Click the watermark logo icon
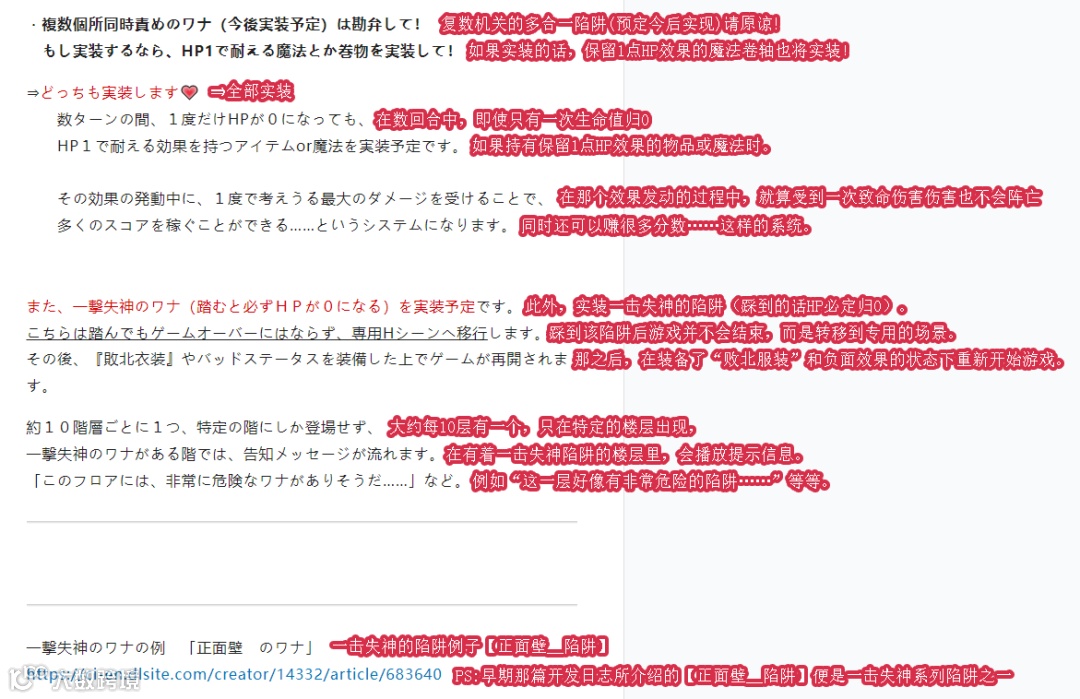The image size is (1080, 699). point(23,680)
